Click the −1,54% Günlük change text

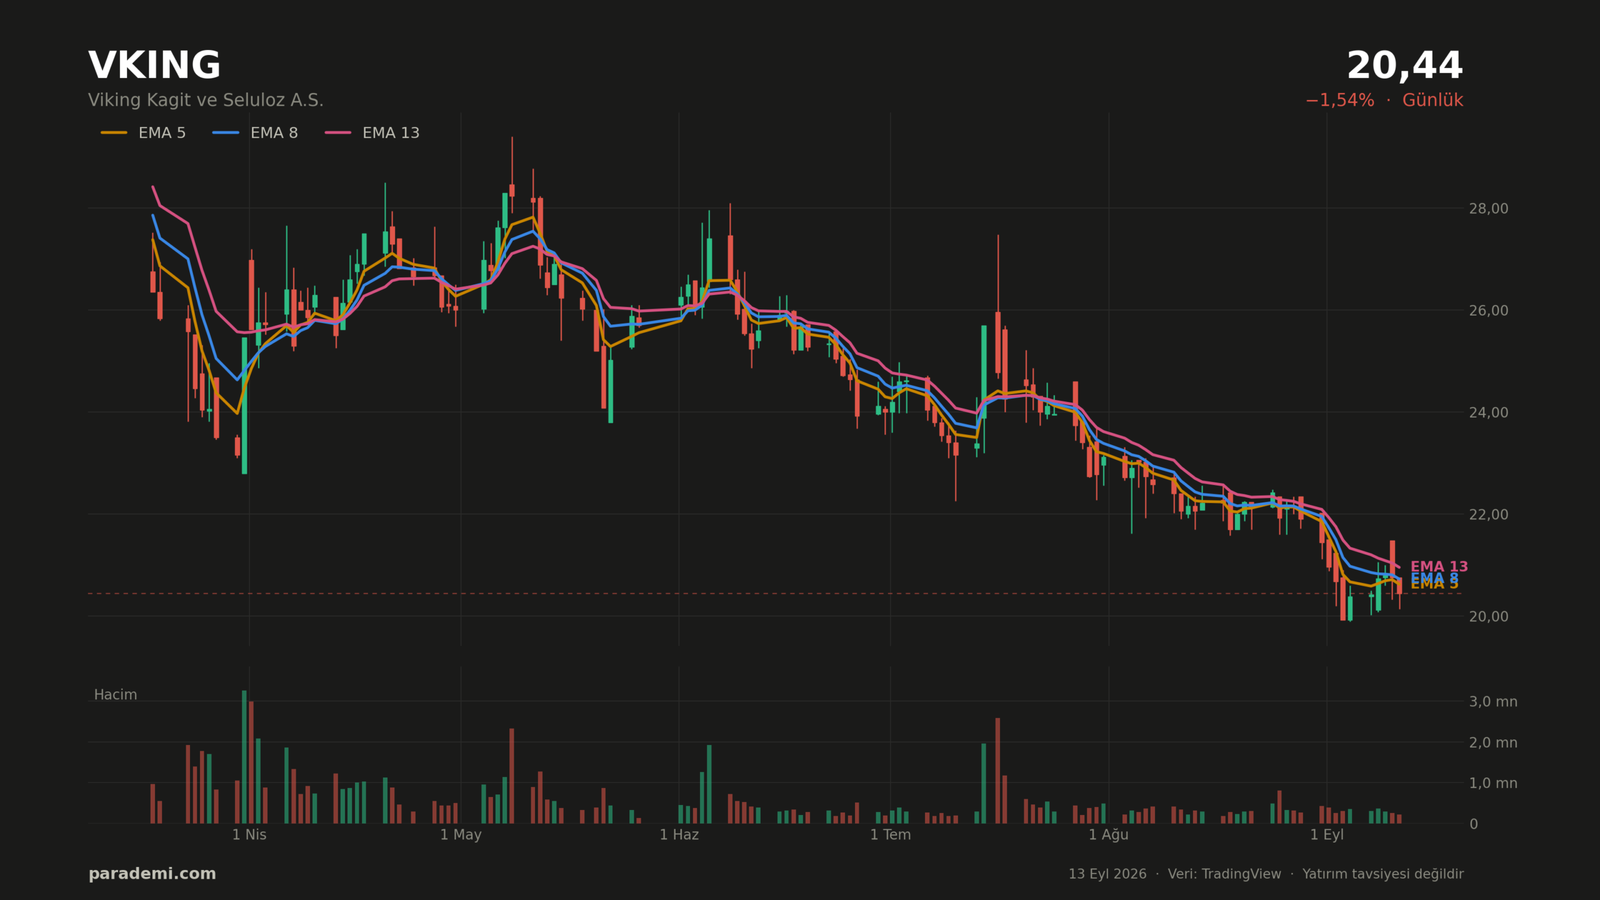(1384, 101)
